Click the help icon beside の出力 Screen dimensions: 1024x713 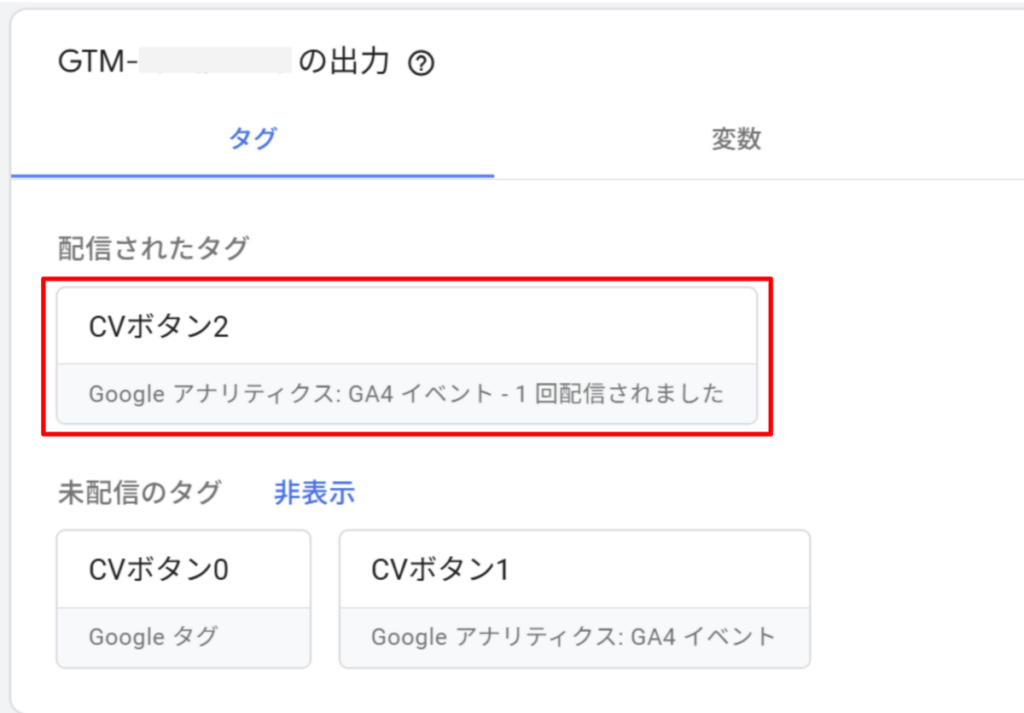click(422, 65)
